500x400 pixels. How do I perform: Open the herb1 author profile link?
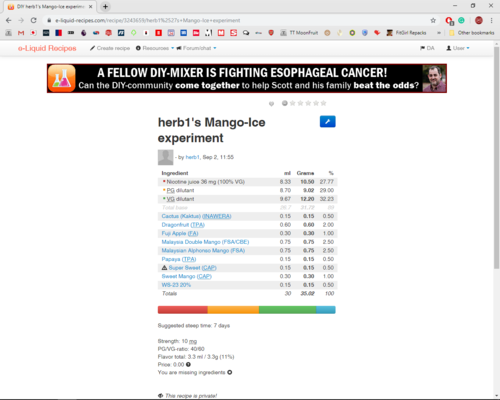(192, 157)
